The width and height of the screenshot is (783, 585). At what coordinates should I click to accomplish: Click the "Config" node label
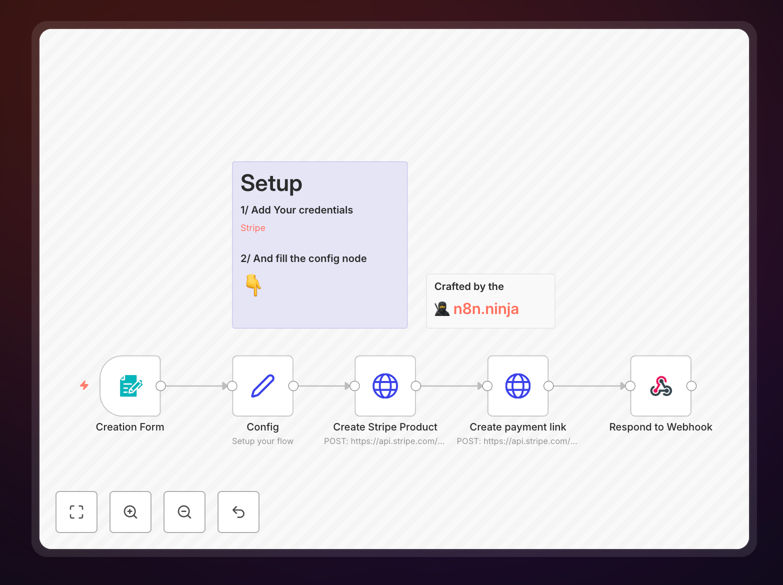coord(263,427)
